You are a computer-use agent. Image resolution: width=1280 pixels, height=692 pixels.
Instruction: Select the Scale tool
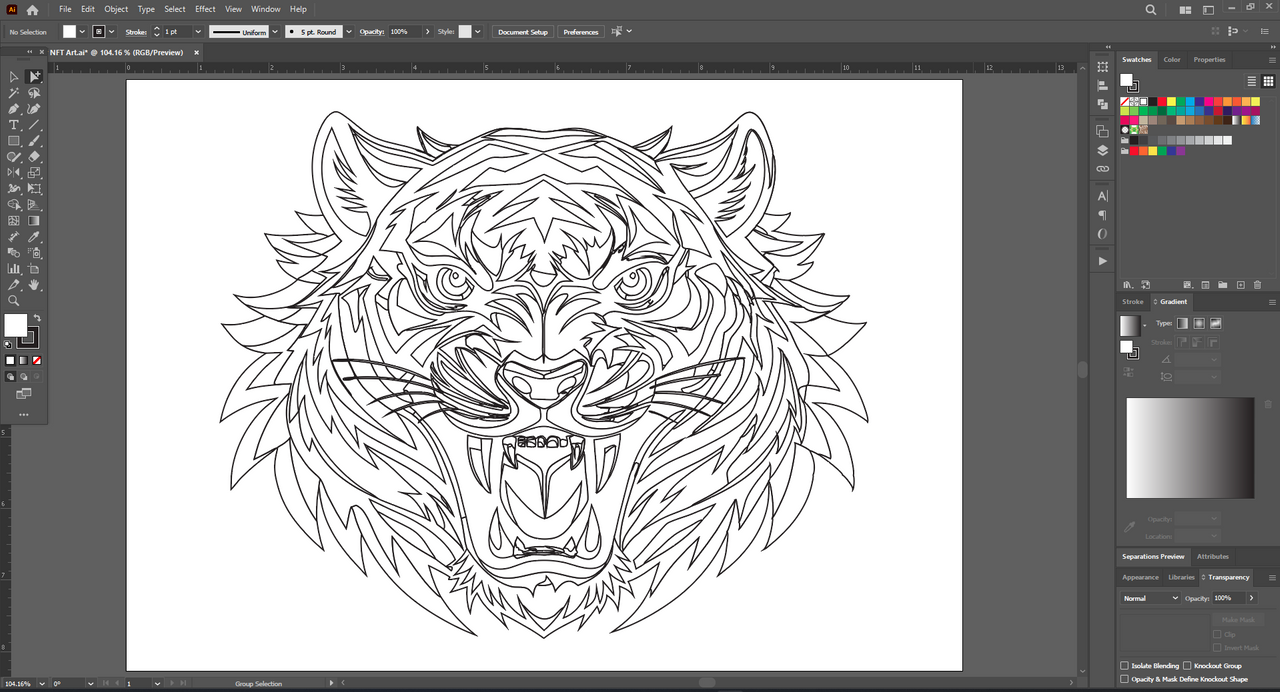click(34, 173)
